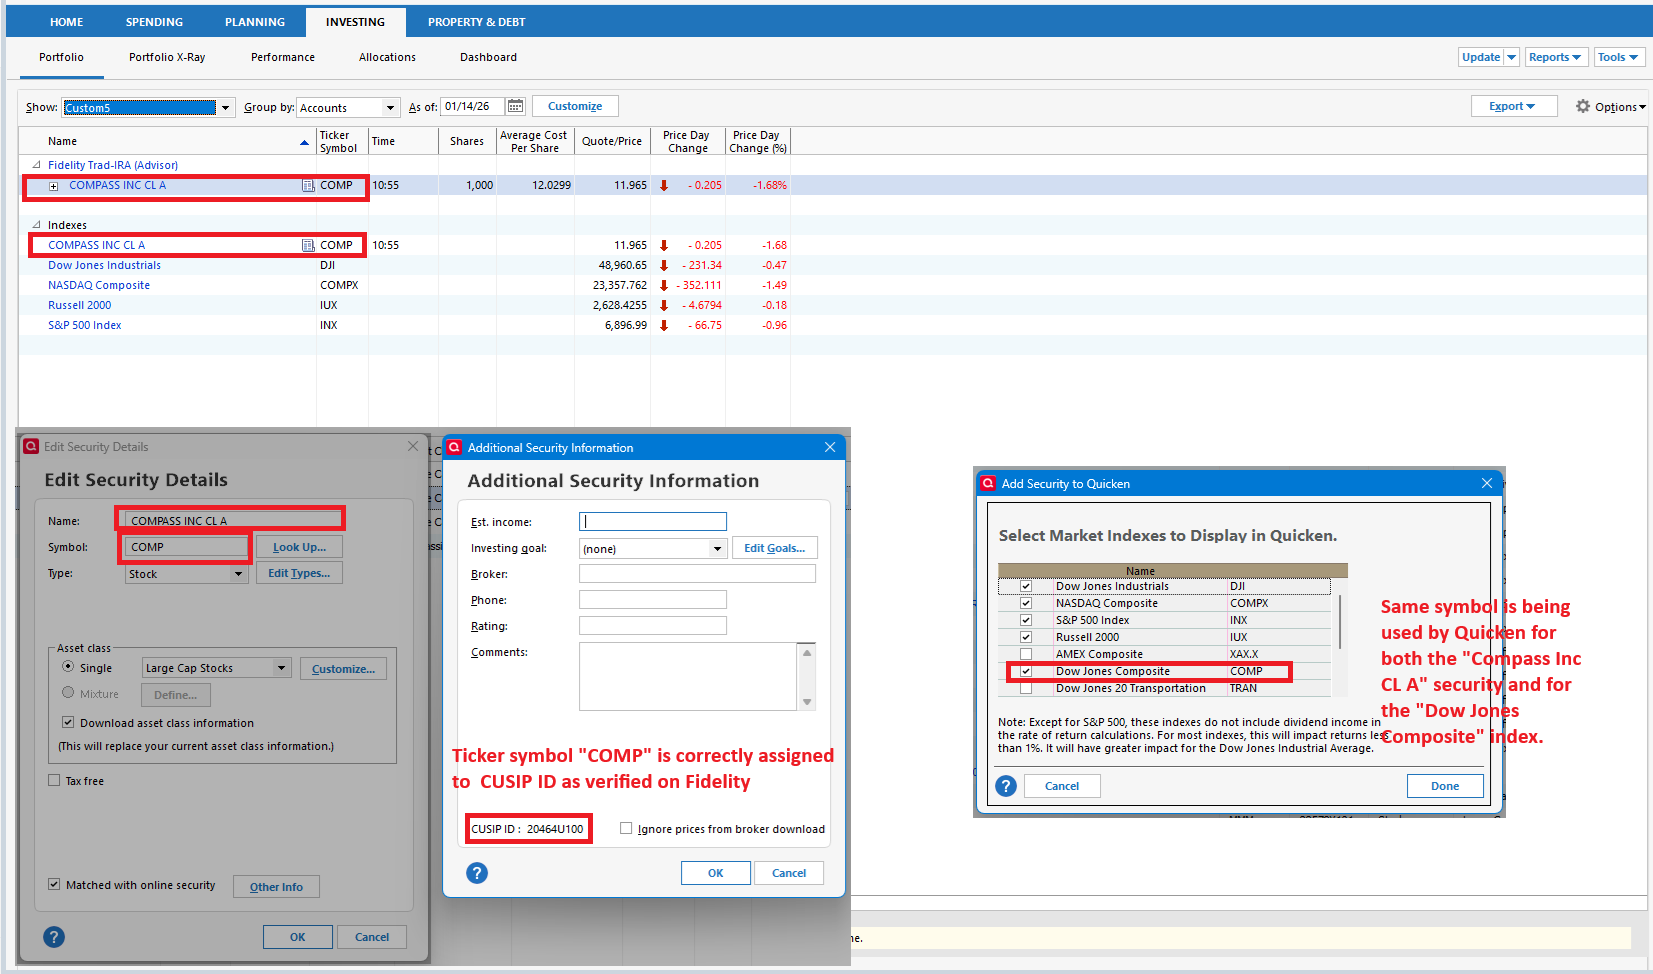This screenshot has width=1653, height=974.
Task: Go to the PROPERTY & DEBT tab
Action: pyautogui.click(x=476, y=22)
